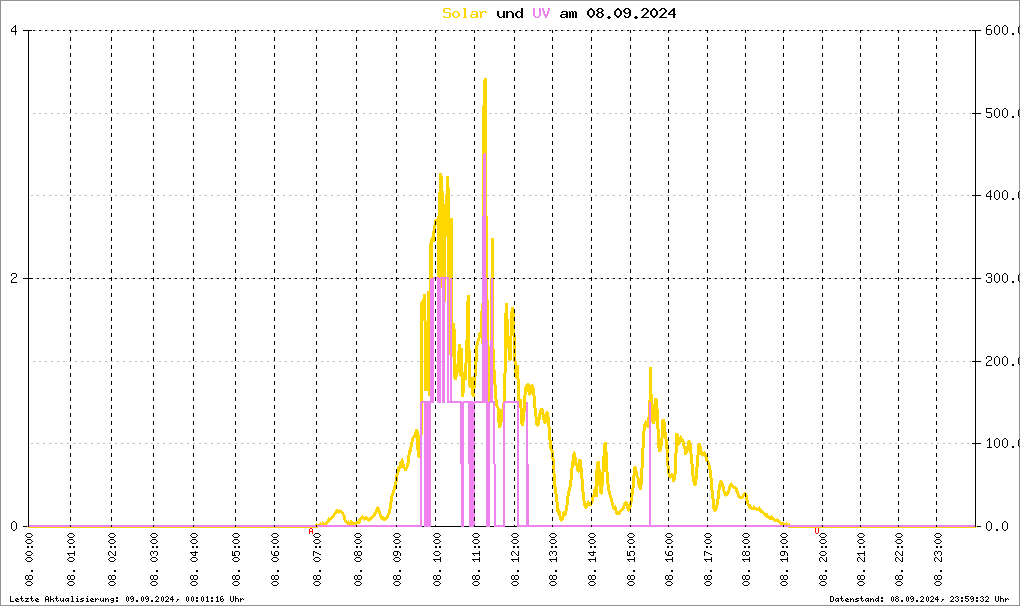This screenshot has height=606, width=1020.
Task: Click the time axis label '08. 11:00'
Action: point(476,559)
